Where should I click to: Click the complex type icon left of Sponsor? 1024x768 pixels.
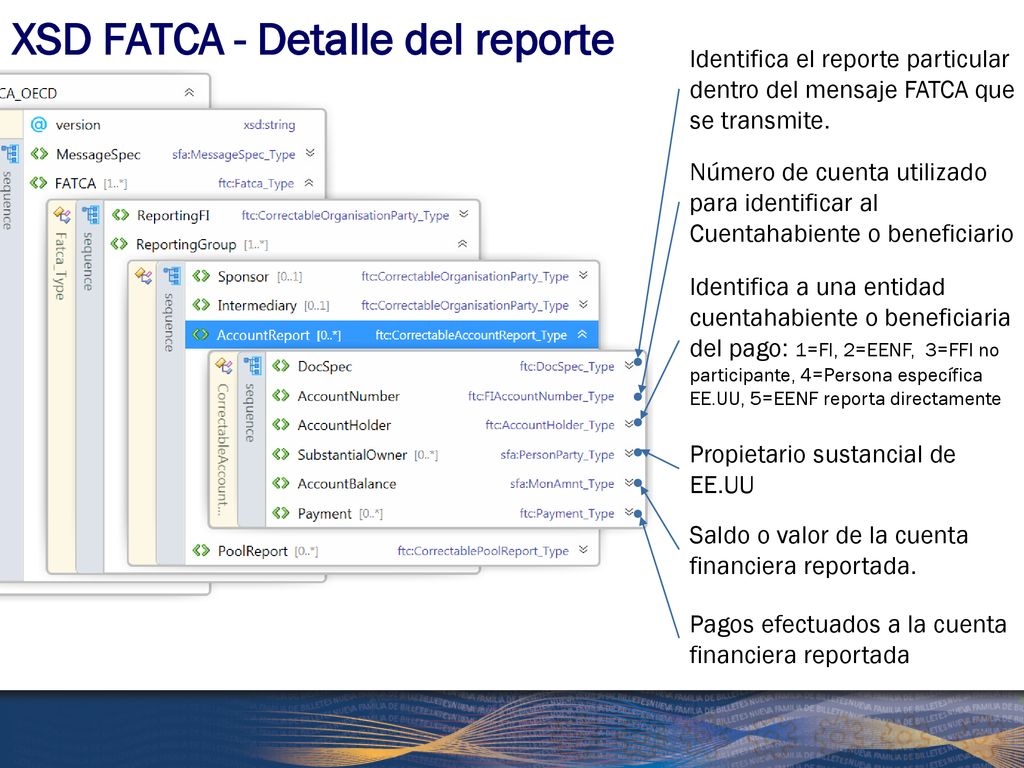(x=144, y=276)
